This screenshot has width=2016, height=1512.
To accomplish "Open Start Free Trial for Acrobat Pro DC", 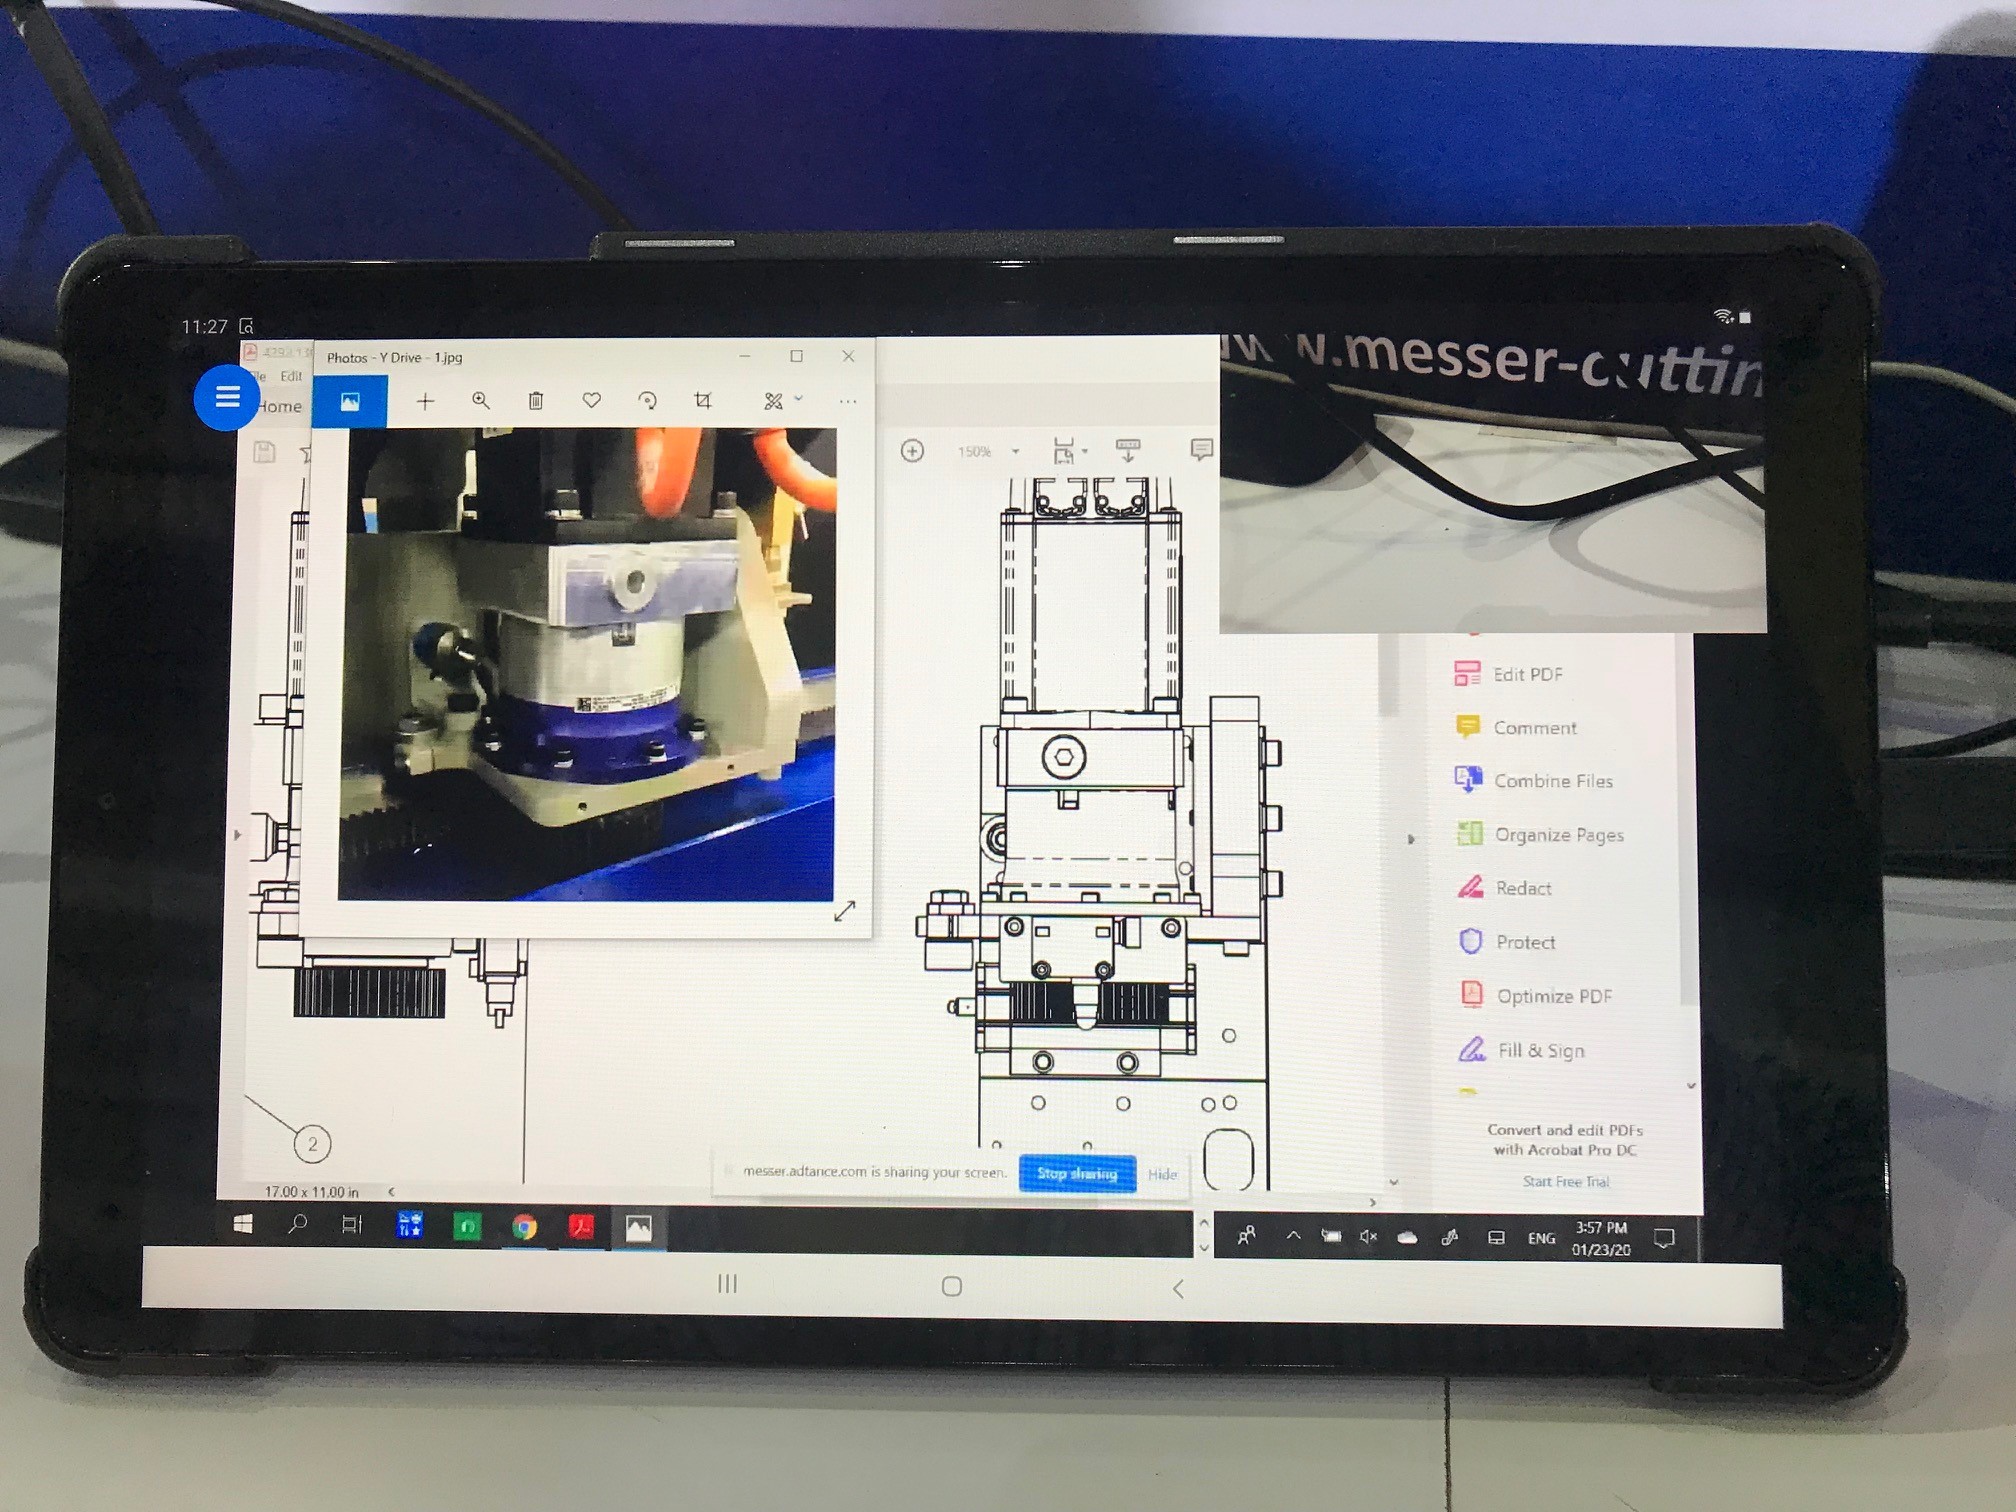I will [x=1565, y=1181].
